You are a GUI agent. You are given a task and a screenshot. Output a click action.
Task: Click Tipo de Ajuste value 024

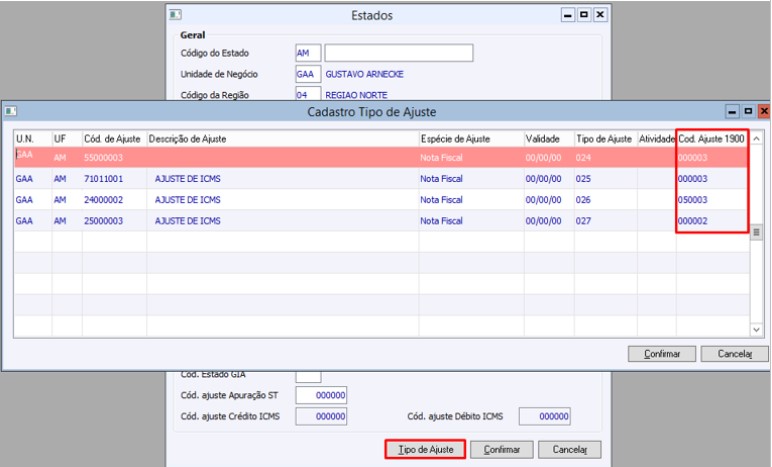[x=583, y=157]
